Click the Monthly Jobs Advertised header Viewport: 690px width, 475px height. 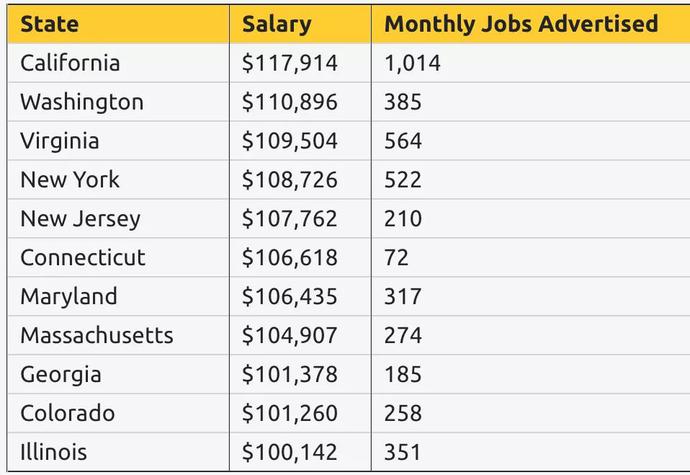pos(521,24)
